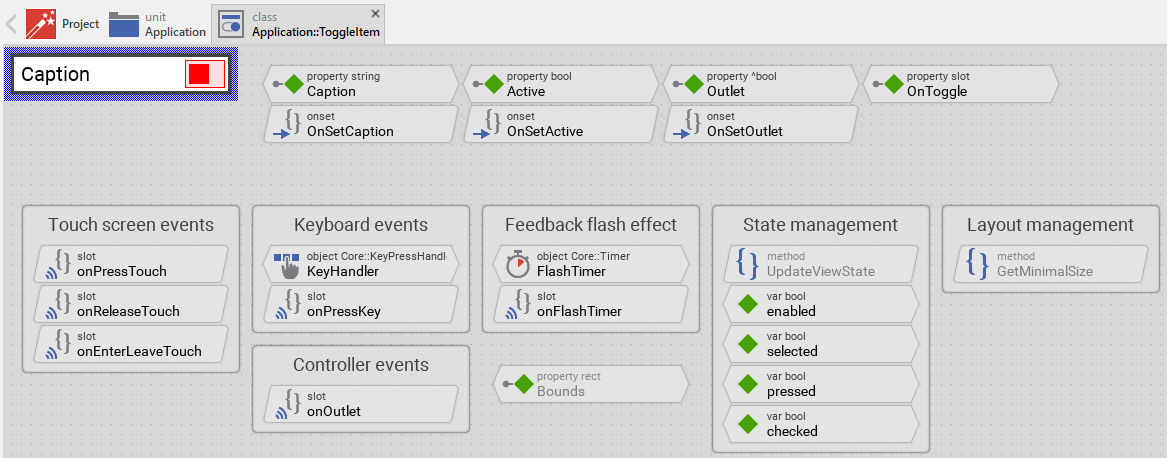Click the green diamond of Caption property
This screenshot has width=1167, height=458.
pos(293,84)
